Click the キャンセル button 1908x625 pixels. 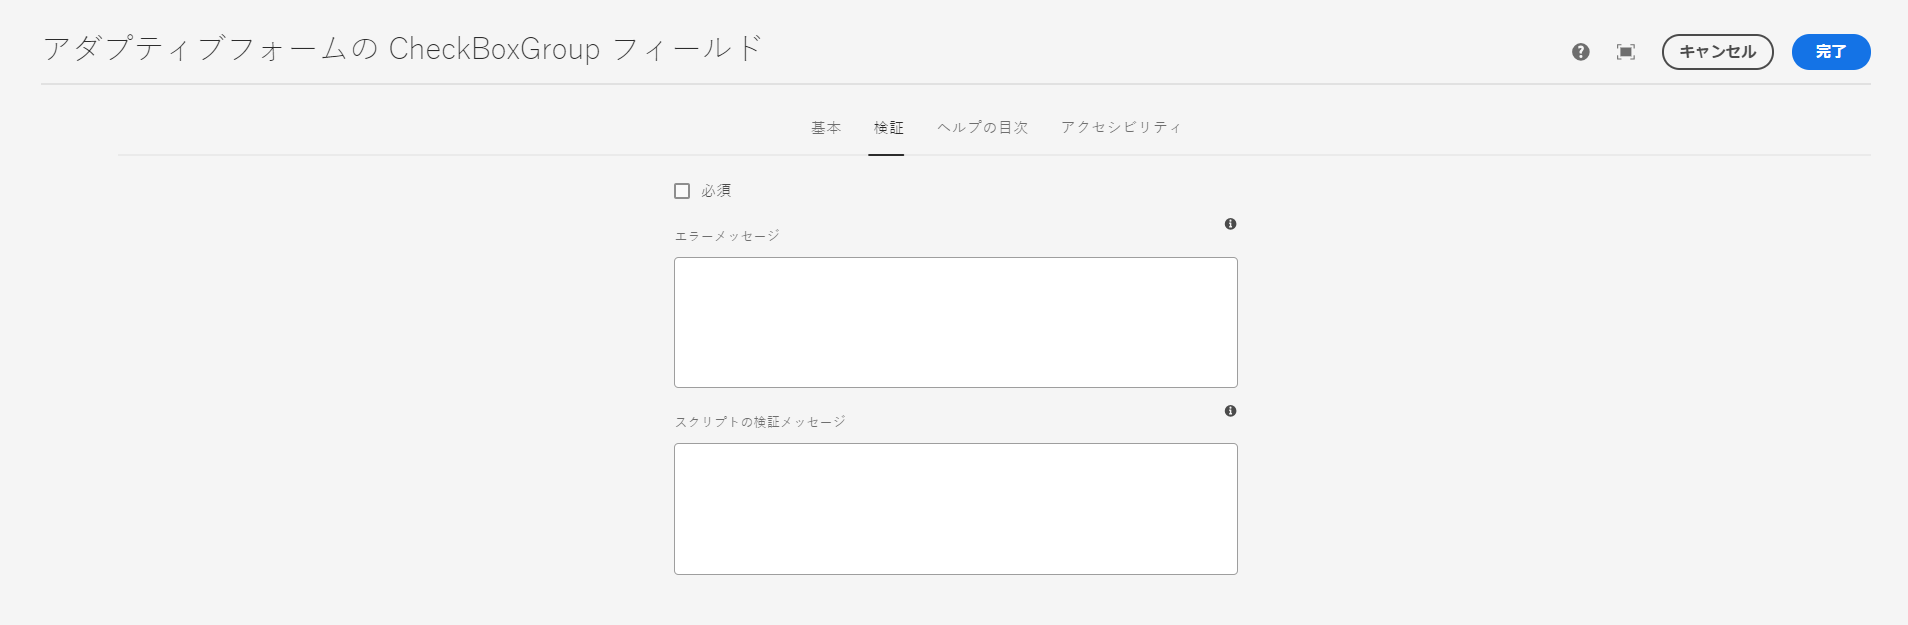(1717, 52)
